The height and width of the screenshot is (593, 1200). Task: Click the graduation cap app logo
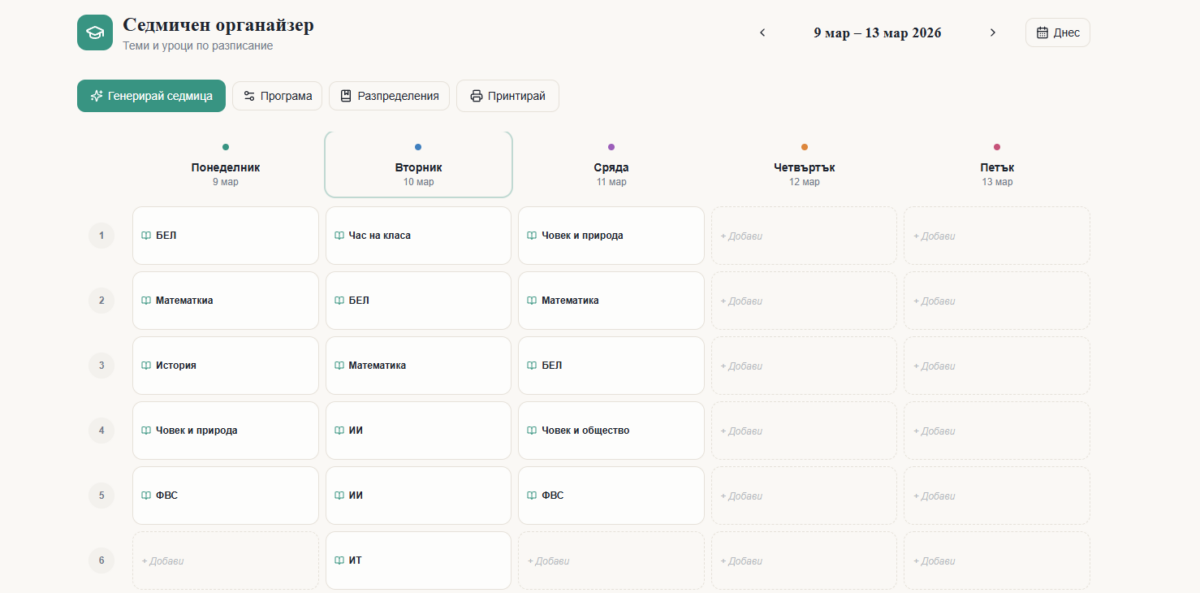(x=95, y=32)
